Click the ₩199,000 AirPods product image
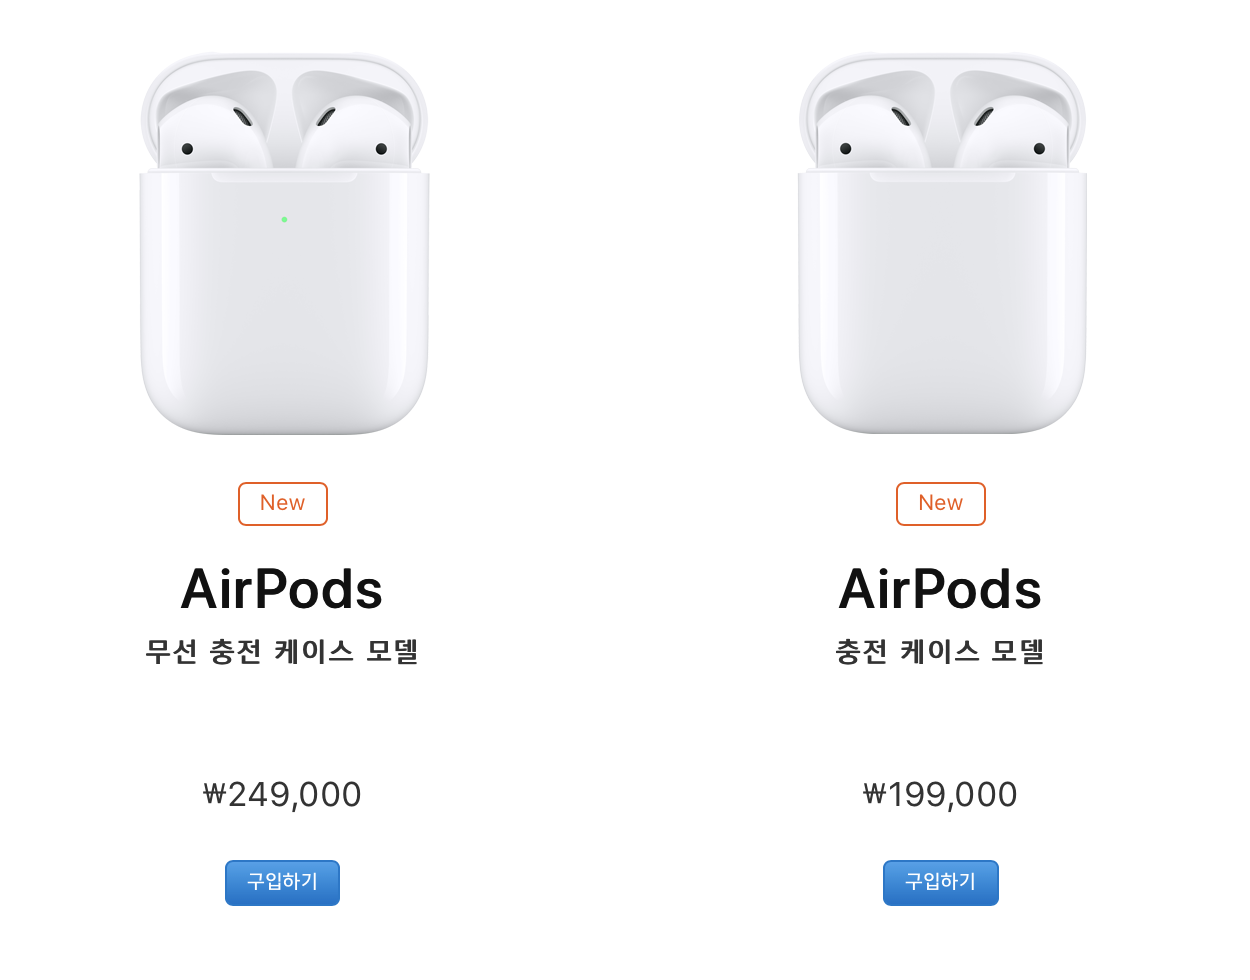 coord(942,300)
